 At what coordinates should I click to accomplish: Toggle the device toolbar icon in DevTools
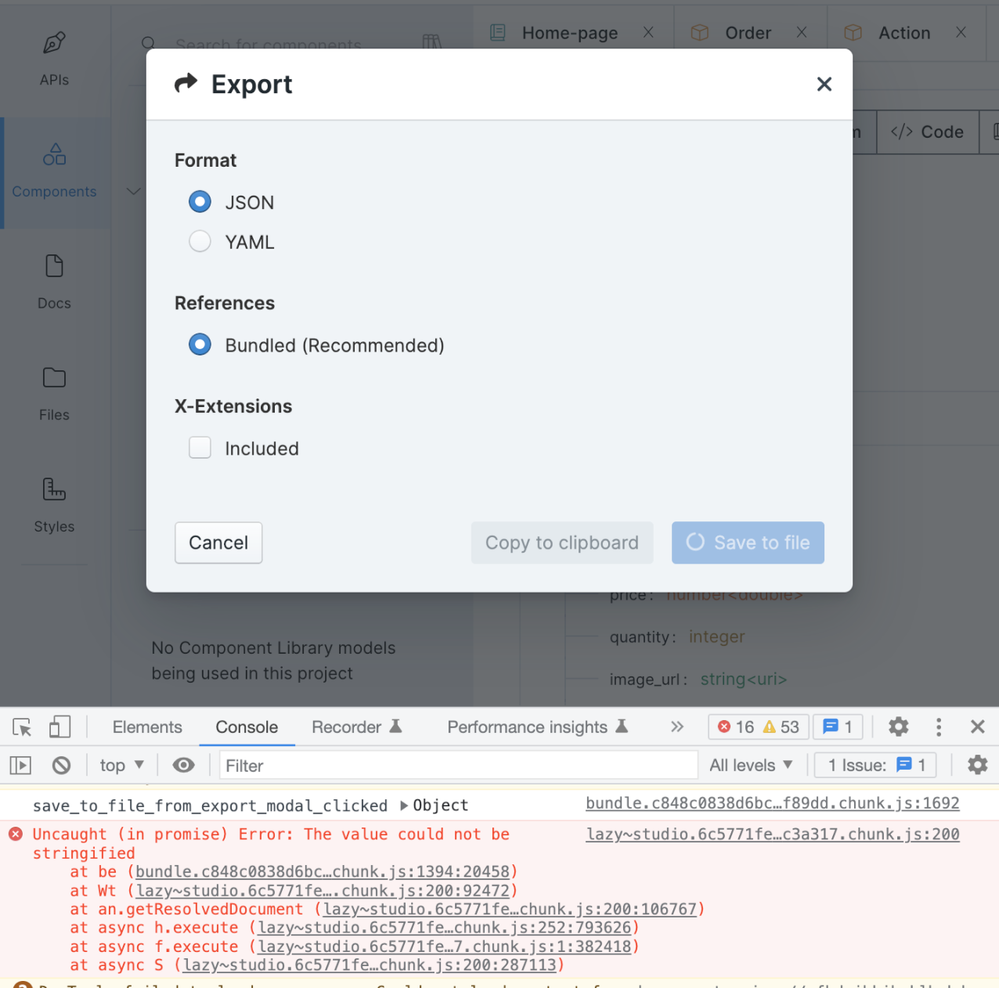pyautogui.click(x=60, y=727)
